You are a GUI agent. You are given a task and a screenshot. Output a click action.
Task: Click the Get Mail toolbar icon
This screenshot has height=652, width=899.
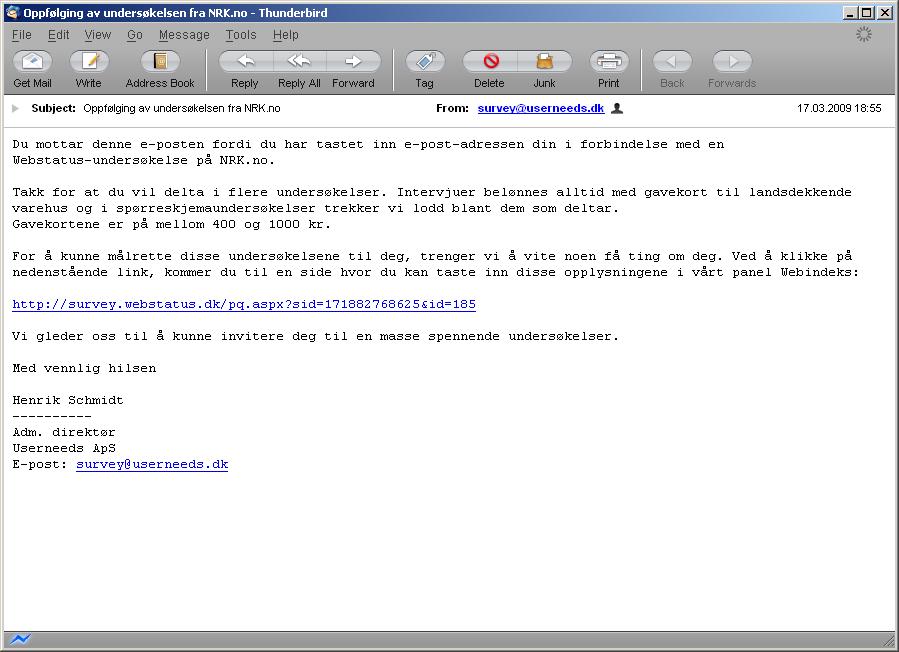pos(33,62)
